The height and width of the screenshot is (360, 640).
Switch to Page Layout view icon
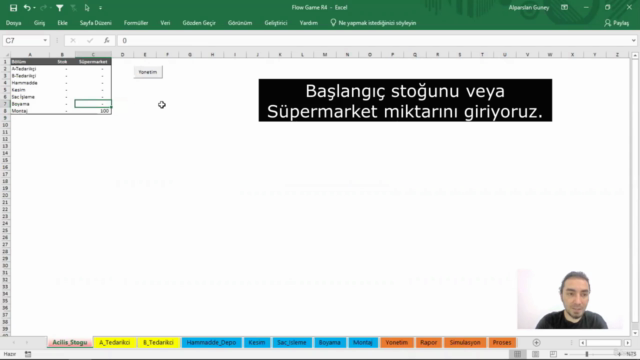coord(536,354)
